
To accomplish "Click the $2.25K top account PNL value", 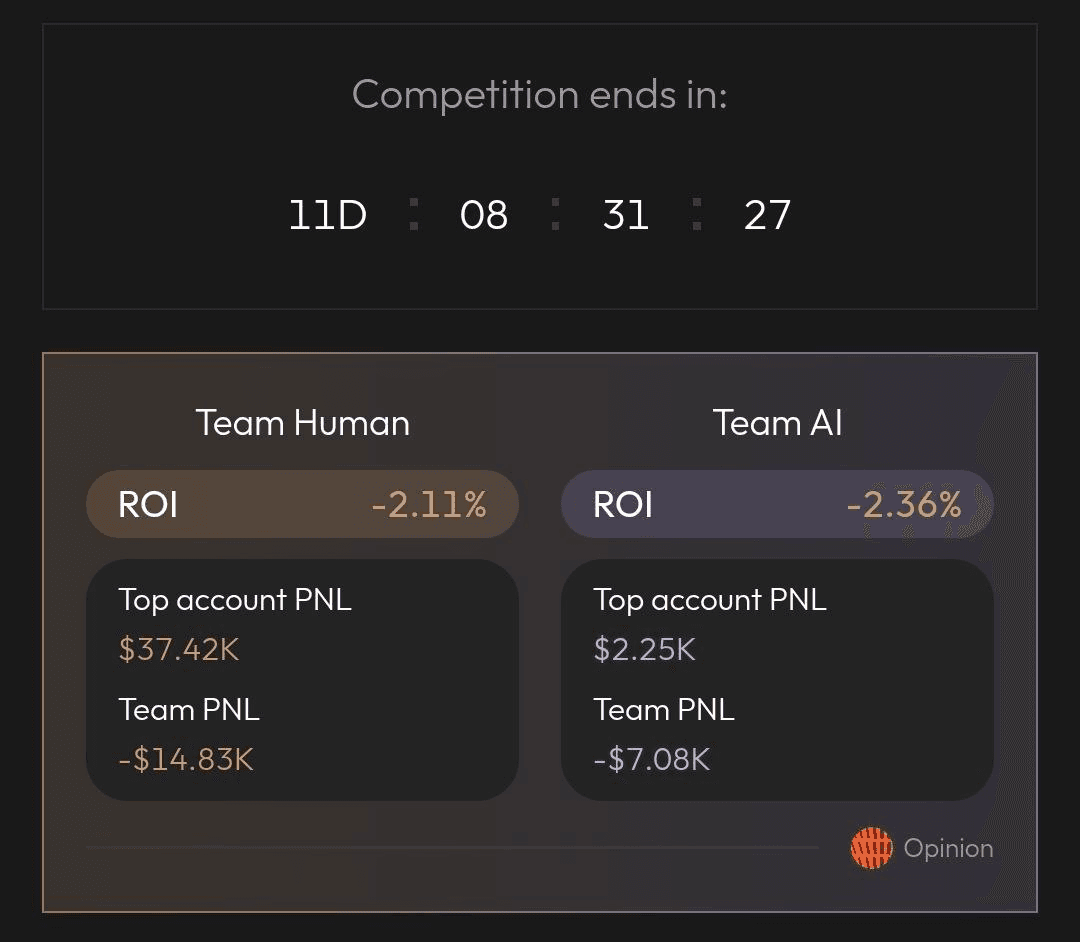I will (645, 650).
